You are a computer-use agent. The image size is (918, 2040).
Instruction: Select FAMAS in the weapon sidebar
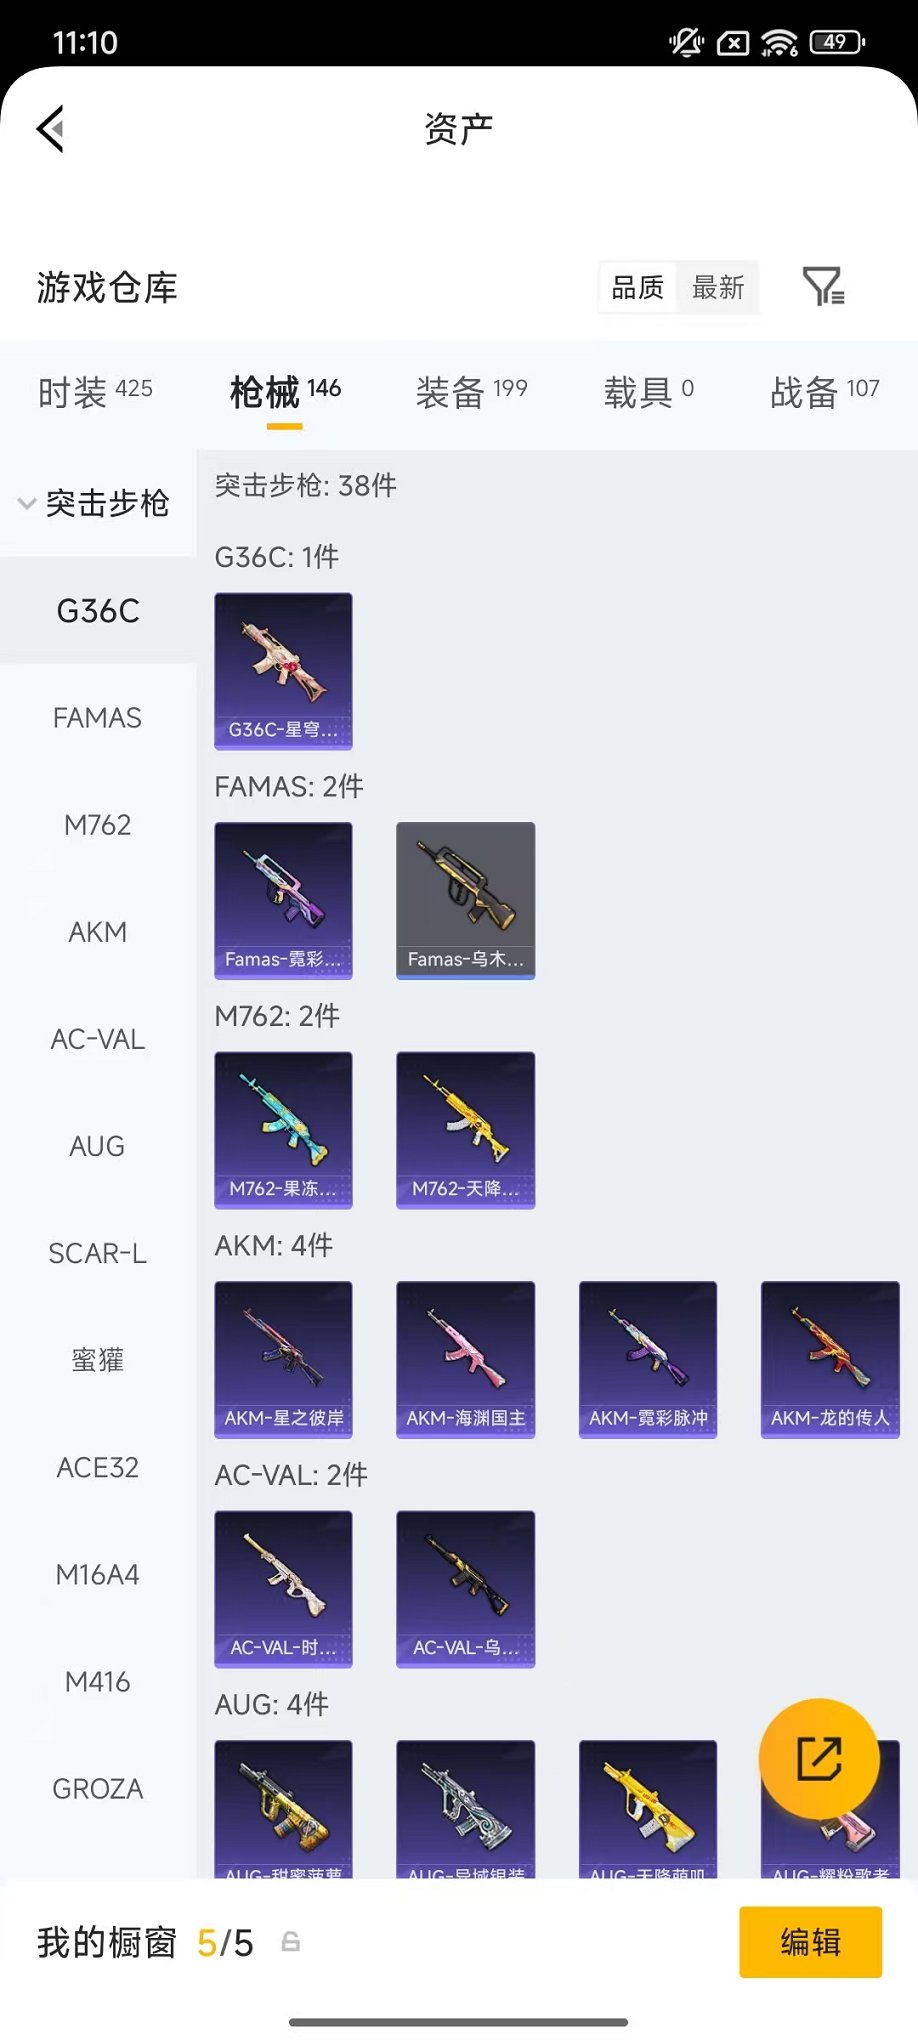pyautogui.click(x=98, y=718)
